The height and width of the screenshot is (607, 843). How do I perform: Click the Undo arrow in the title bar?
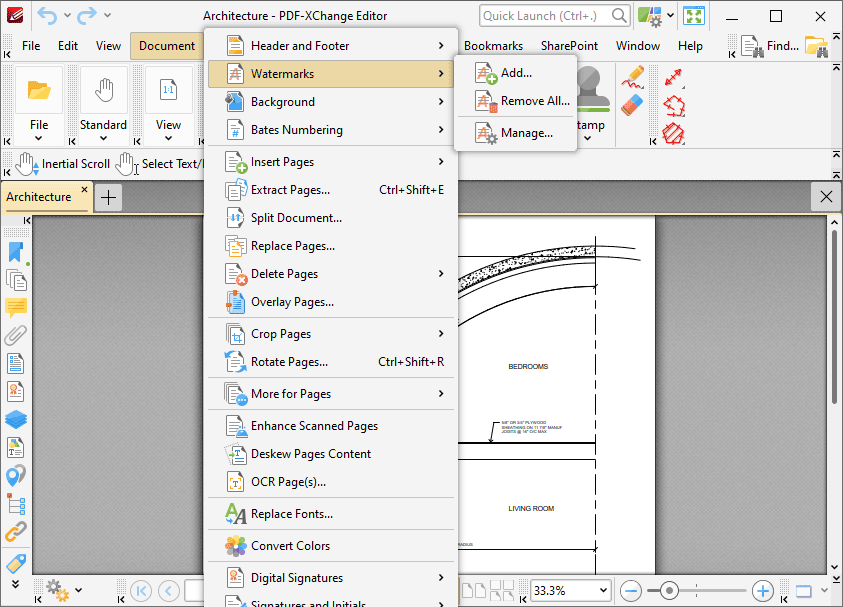coord(47,16)
